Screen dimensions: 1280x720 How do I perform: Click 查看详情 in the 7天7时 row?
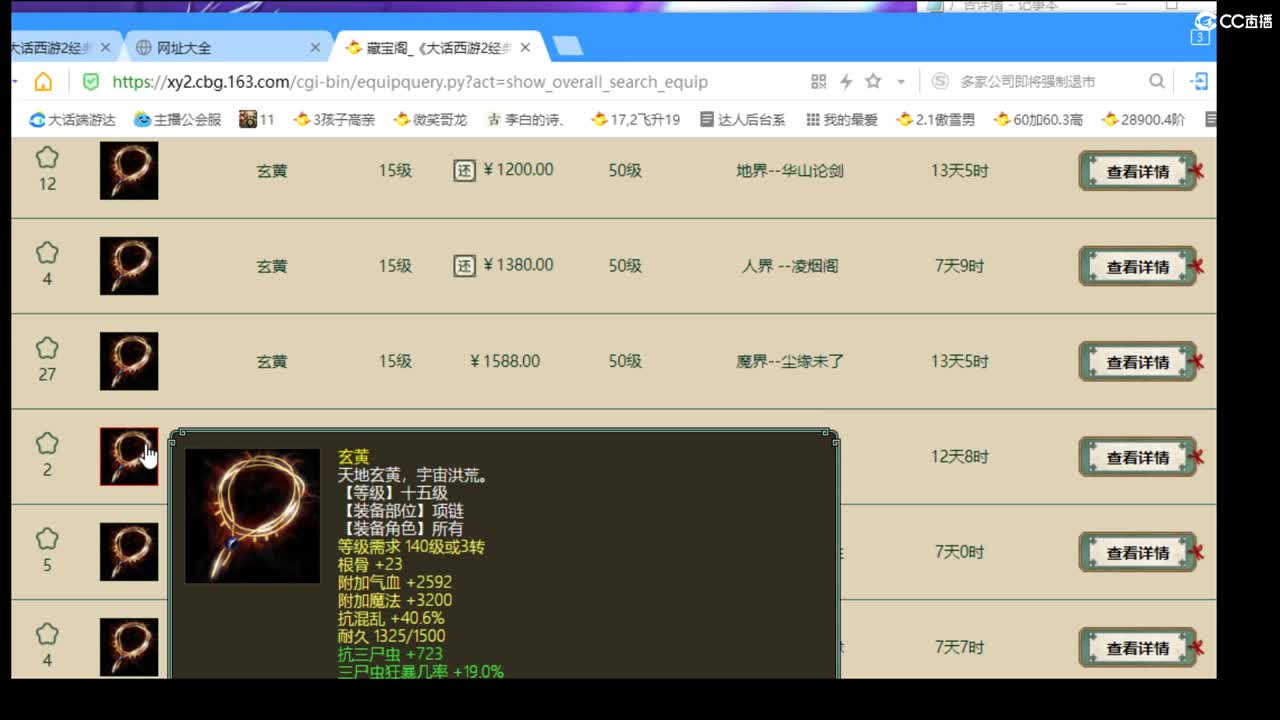coord(1138,648)
